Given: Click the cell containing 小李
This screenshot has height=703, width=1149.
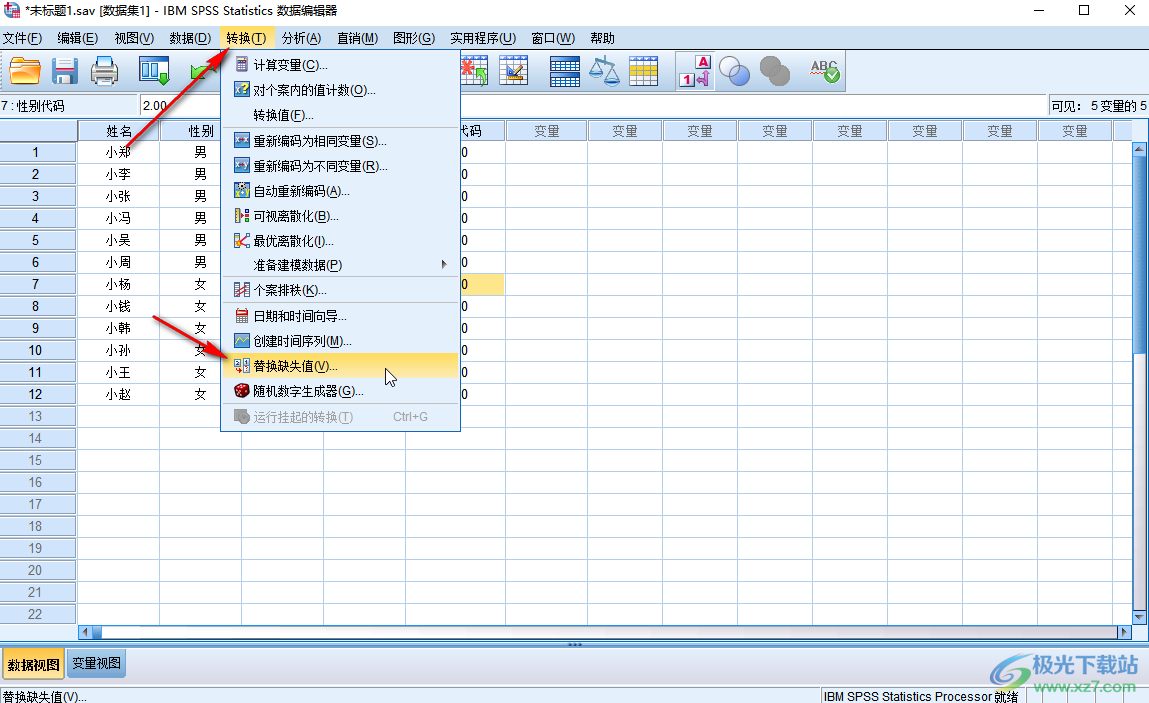Looking at the screenshot, I should click(119, 174).
